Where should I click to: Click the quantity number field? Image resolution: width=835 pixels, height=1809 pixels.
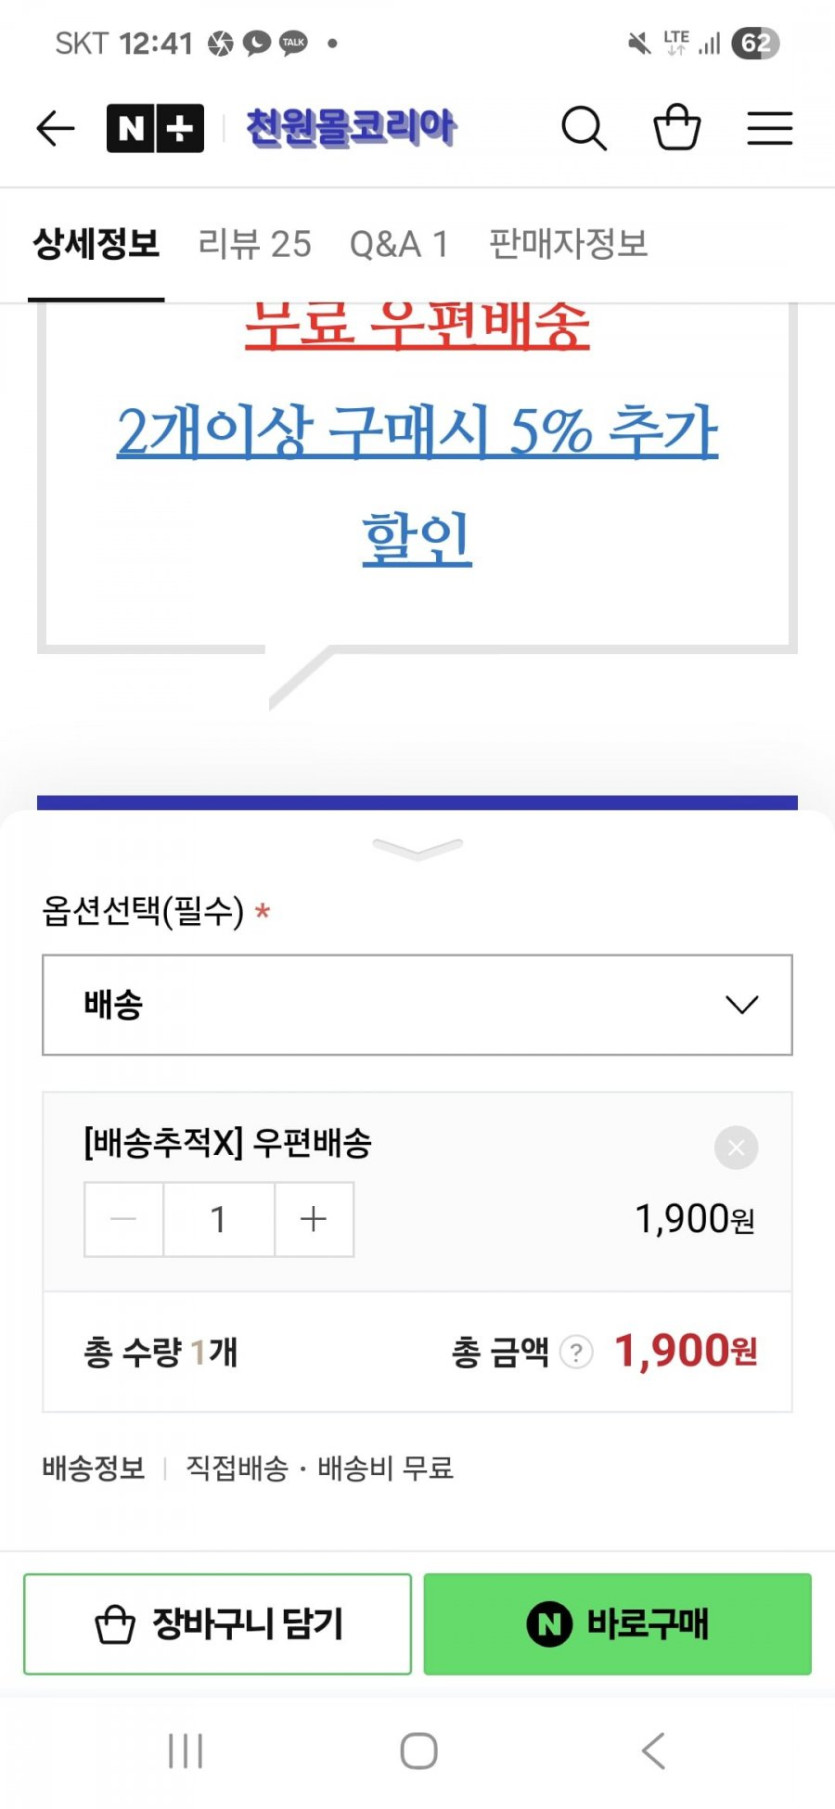pyautogui.click(x=218, y=1219)
